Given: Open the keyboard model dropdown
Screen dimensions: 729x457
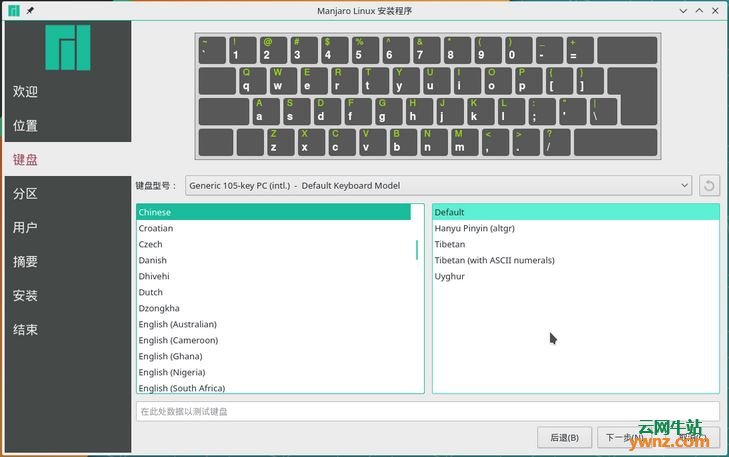Looking at the screenshot, I should [x=438, y=185].
